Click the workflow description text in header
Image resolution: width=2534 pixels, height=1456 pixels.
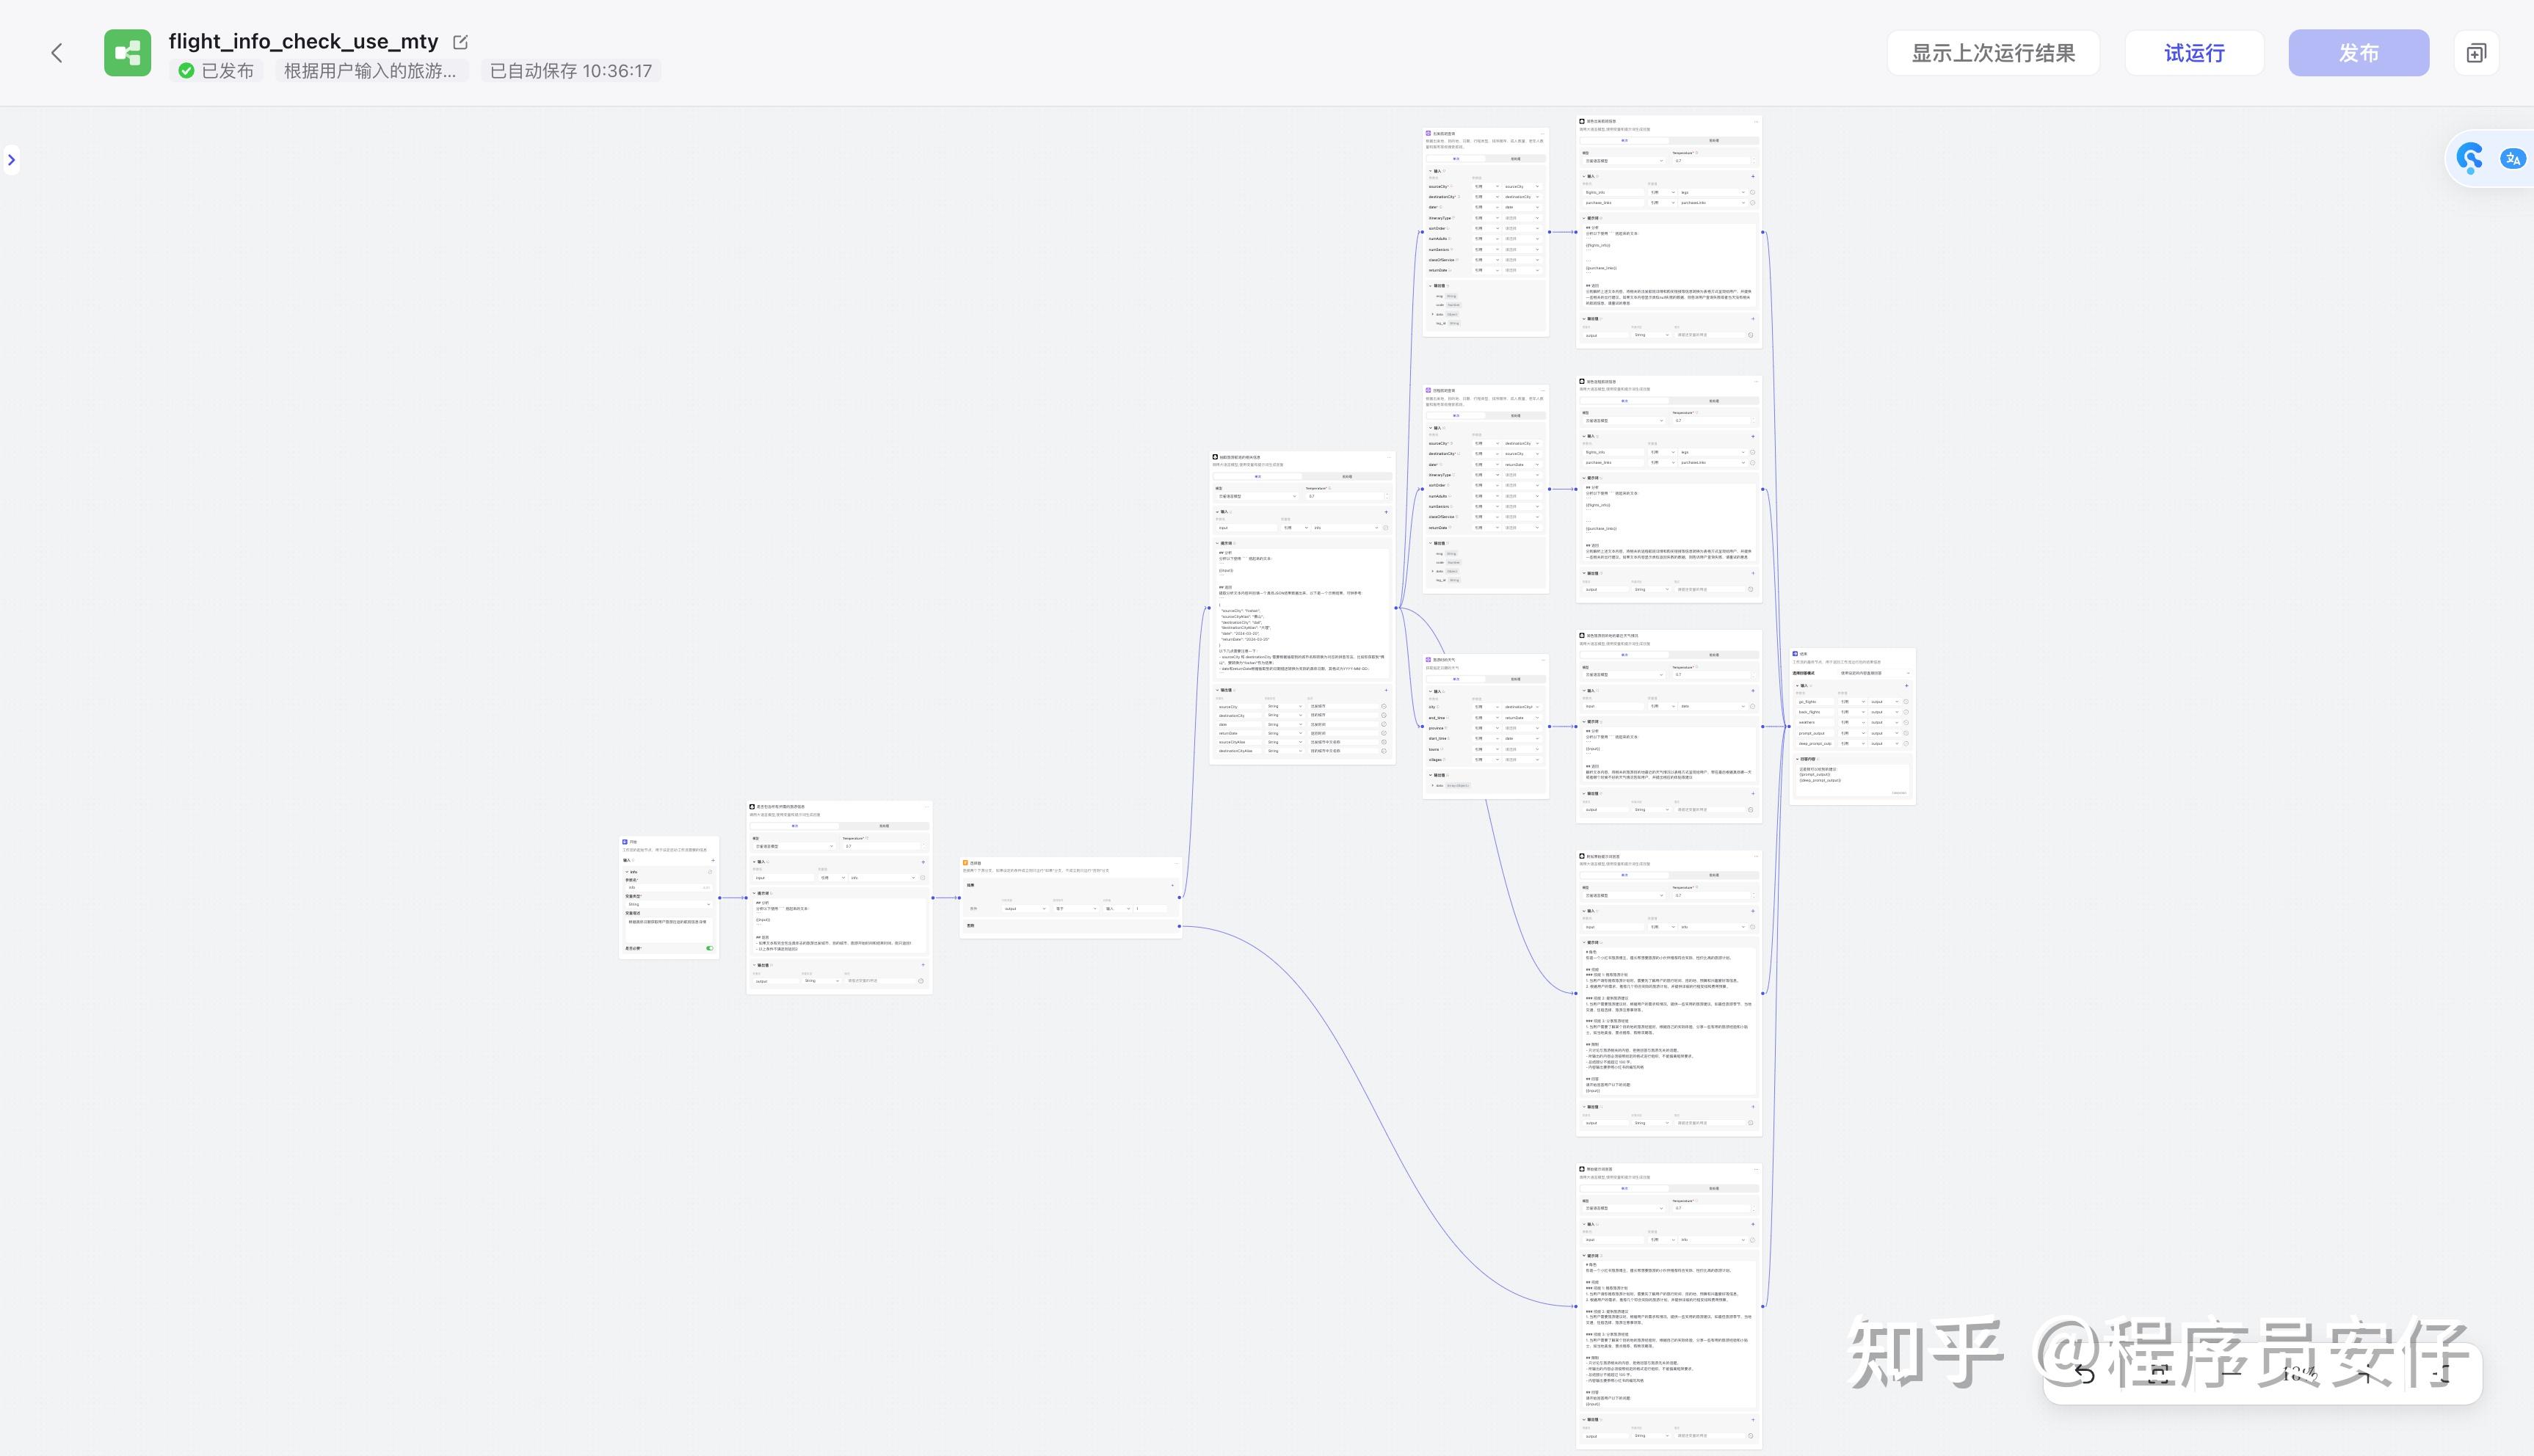[370, 71]
